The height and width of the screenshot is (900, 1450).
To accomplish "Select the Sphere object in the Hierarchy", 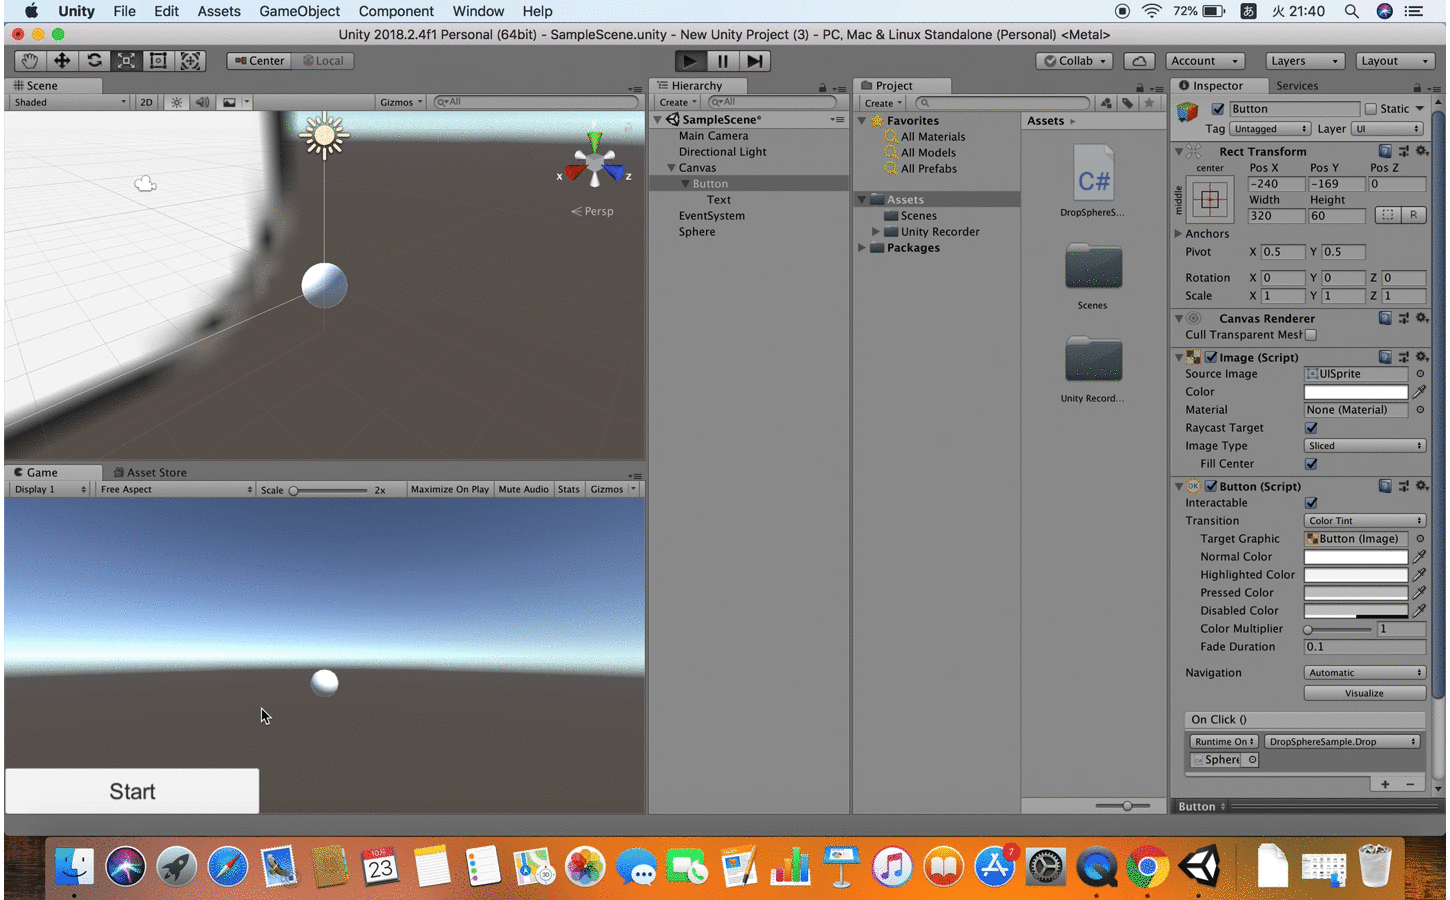I will [x=697, y=231].
